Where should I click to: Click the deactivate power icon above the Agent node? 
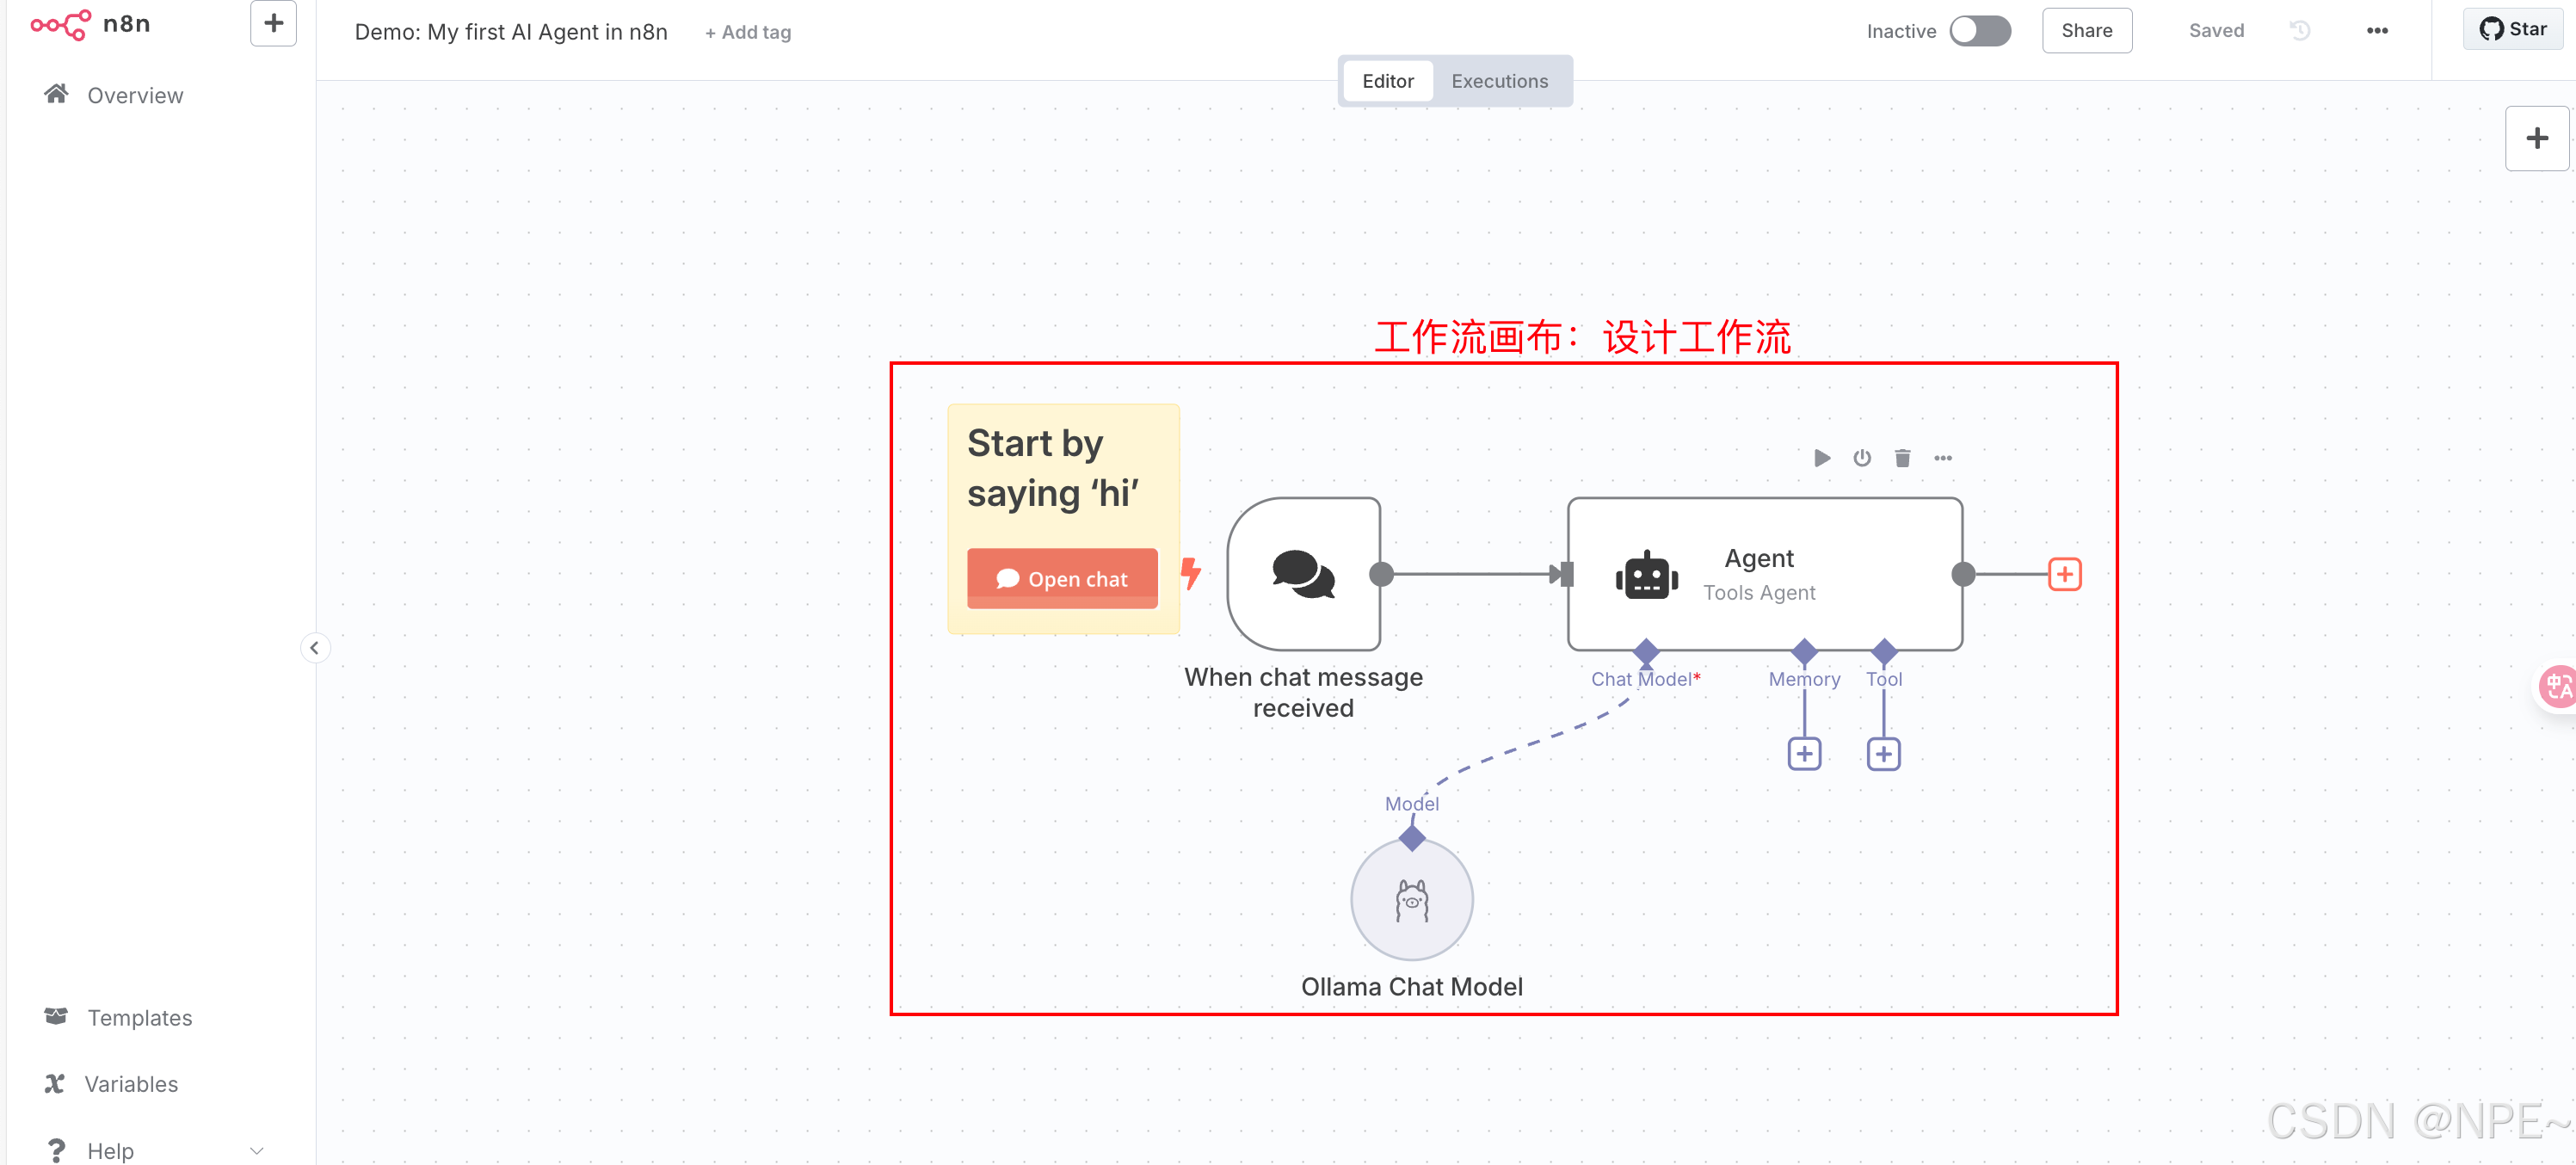[1862, 458]
